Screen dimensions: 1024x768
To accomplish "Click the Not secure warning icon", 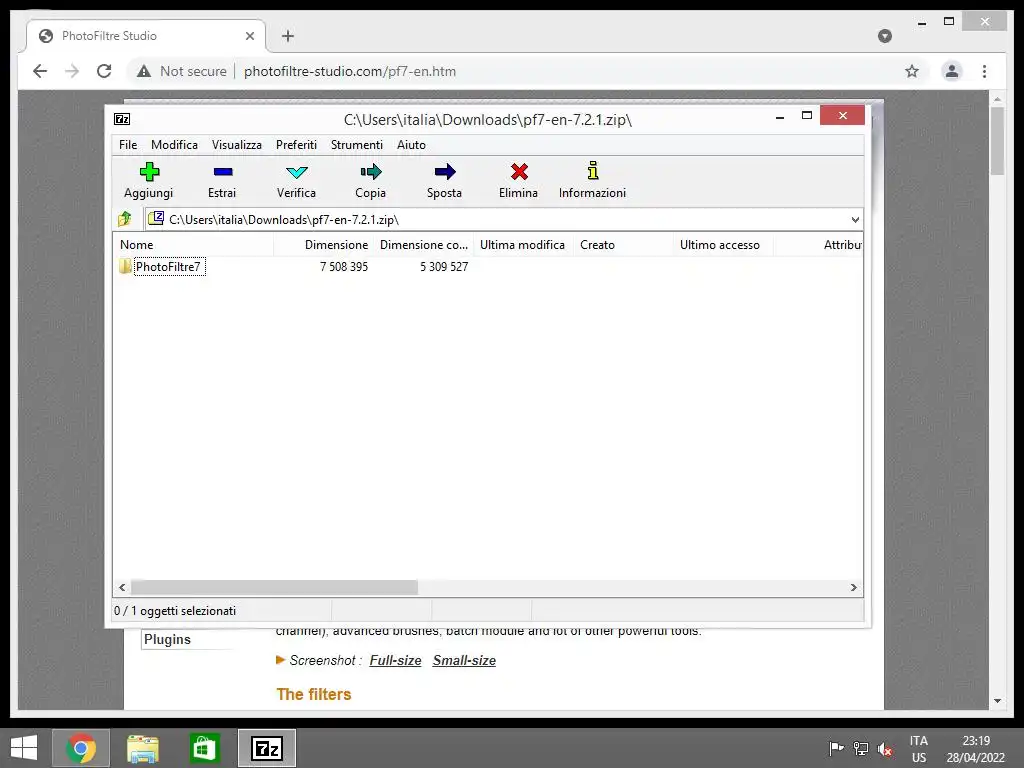I will pyautogui.click(x=144, y=71).
